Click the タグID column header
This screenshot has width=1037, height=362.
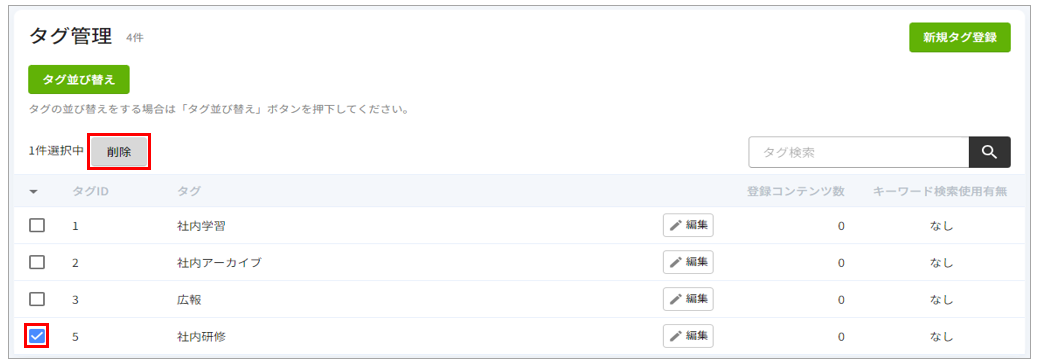click(x=91, y=191)
